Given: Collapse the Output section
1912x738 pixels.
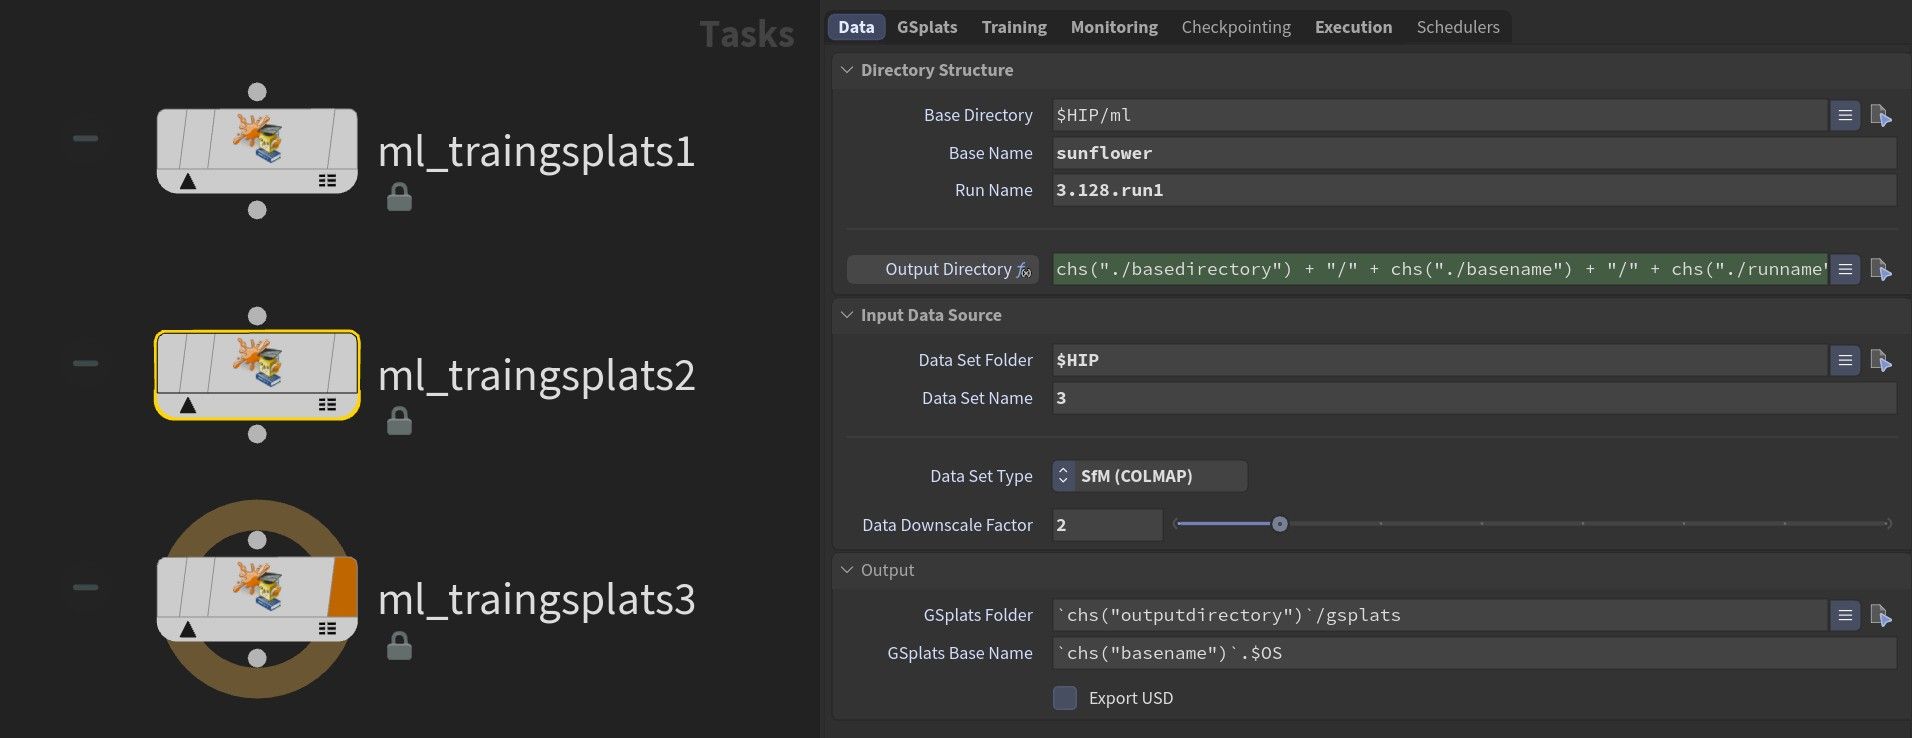Looking at the screenshot, I should point(847,570).
